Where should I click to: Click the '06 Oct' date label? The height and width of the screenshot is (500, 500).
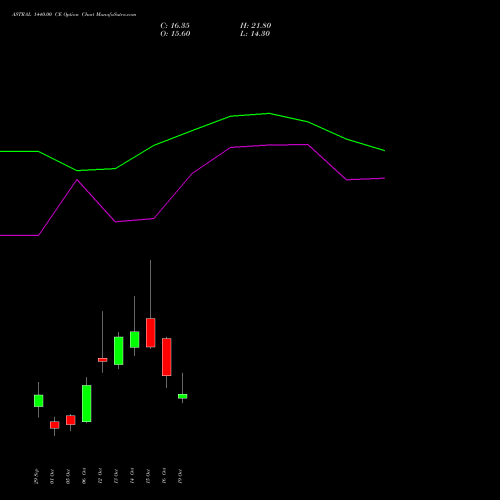coord(84,476)
